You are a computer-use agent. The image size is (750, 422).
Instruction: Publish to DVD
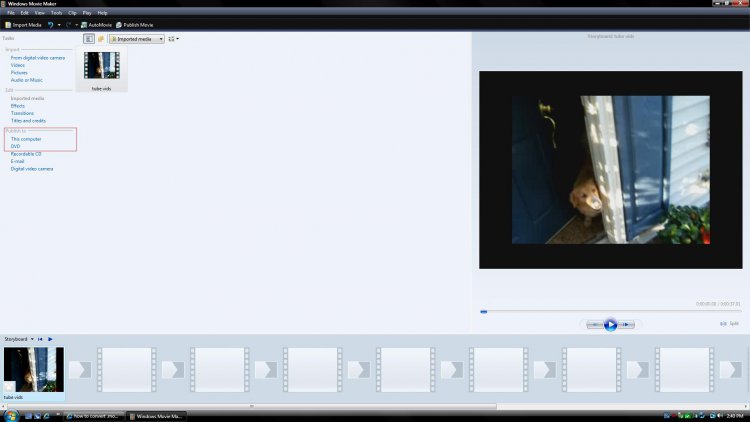[x=15, y=146]
